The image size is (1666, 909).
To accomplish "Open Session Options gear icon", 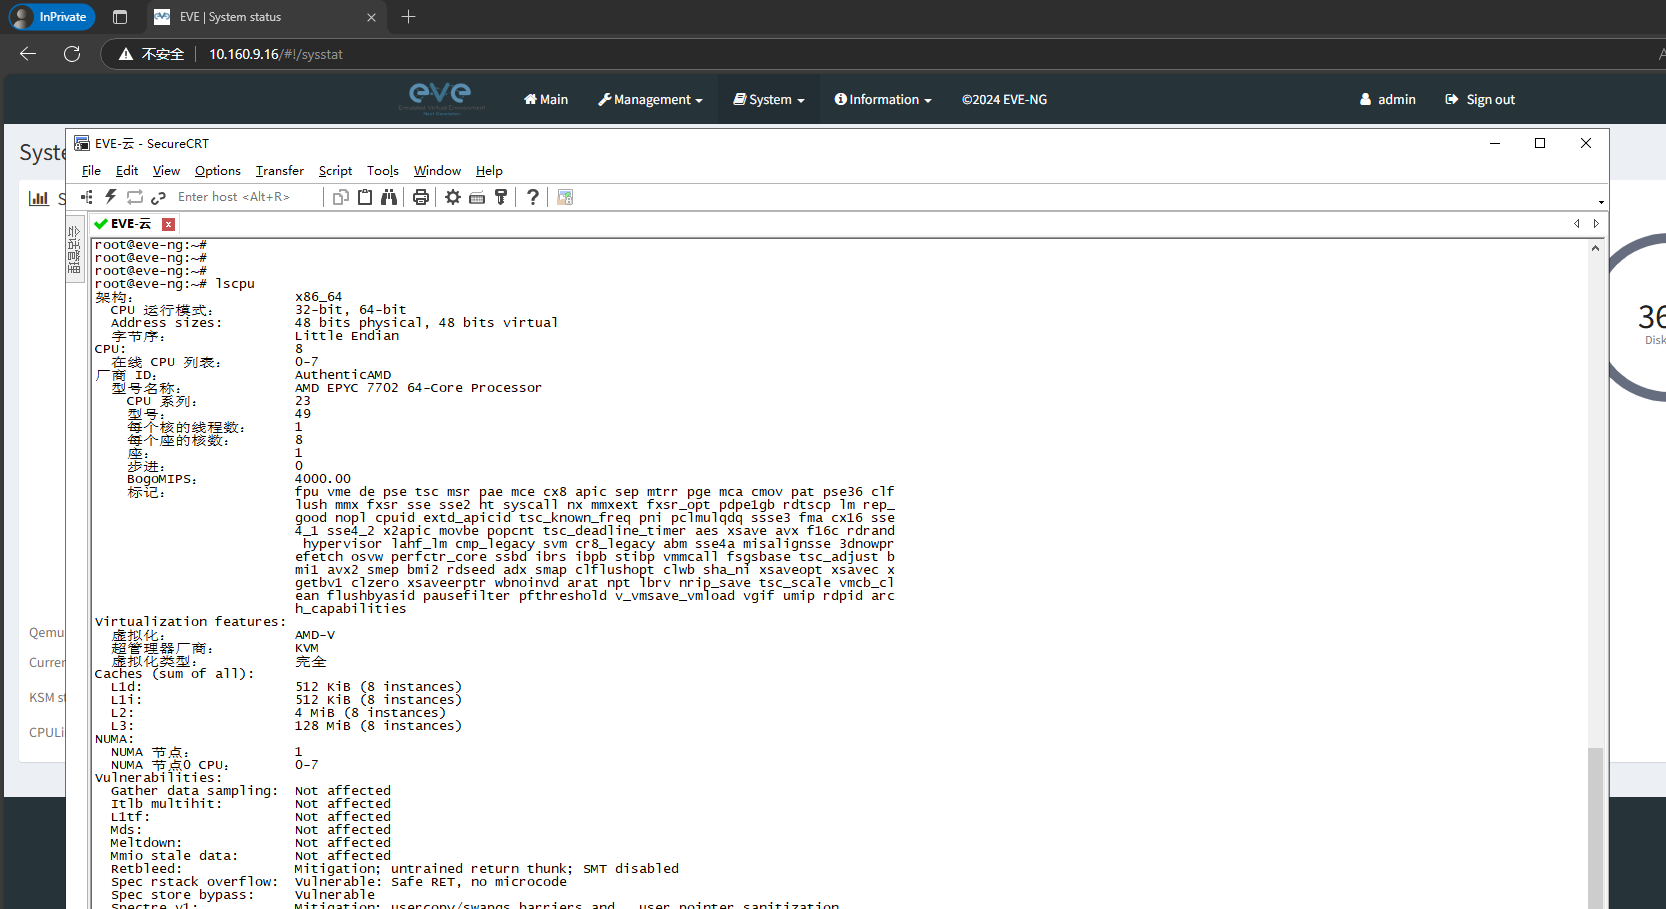I will tap(453, 197).
